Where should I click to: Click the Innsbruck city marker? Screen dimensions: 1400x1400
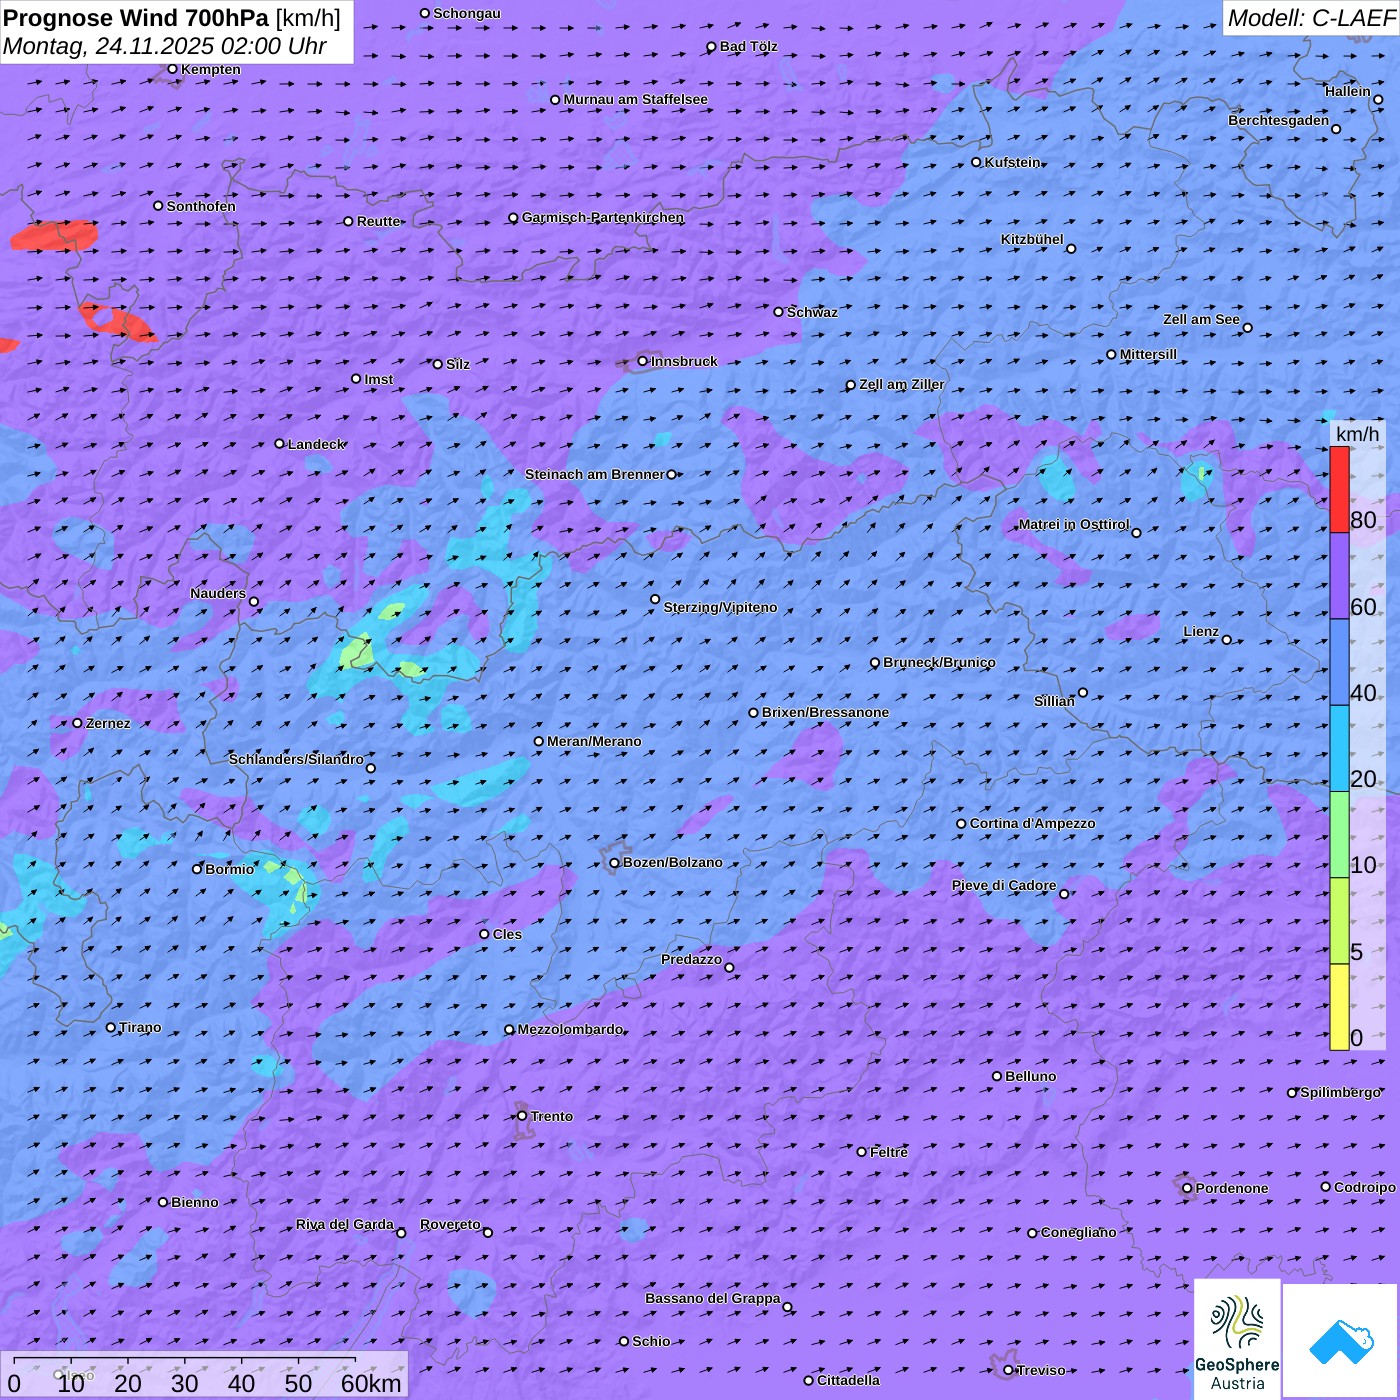click(643, 361)
